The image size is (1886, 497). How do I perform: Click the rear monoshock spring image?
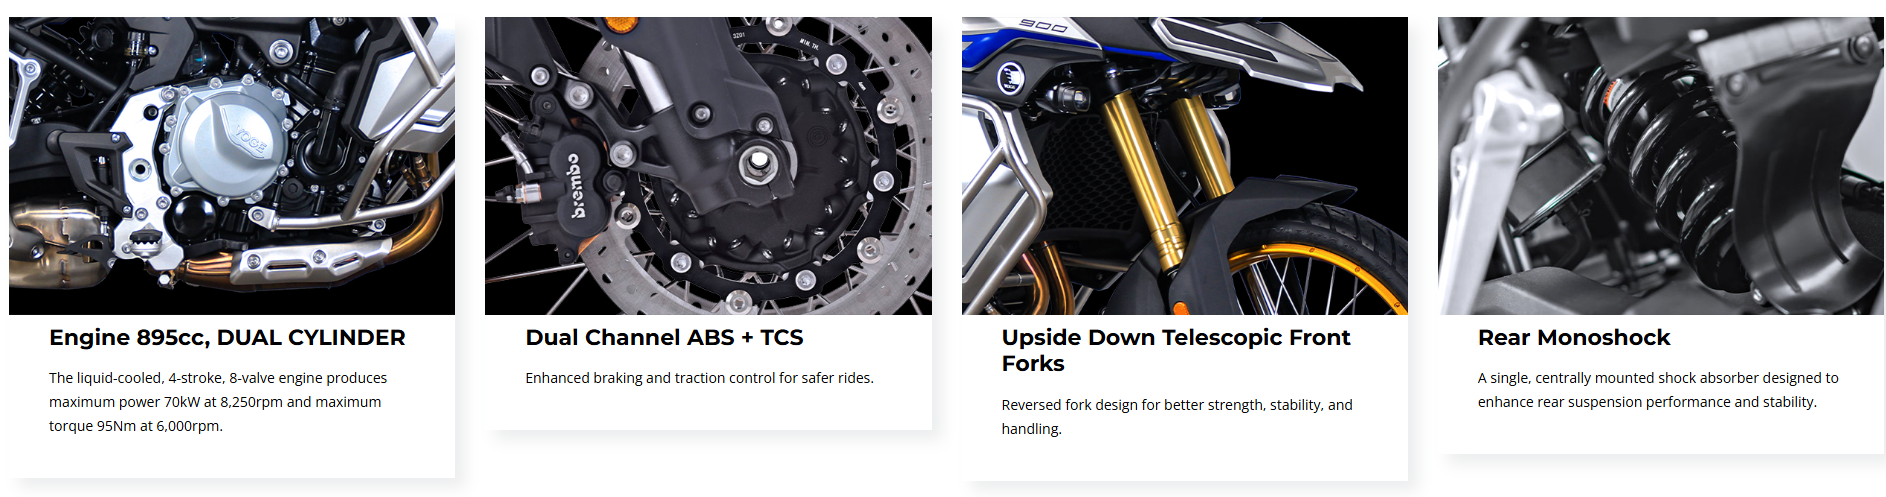click(1661, 166)
